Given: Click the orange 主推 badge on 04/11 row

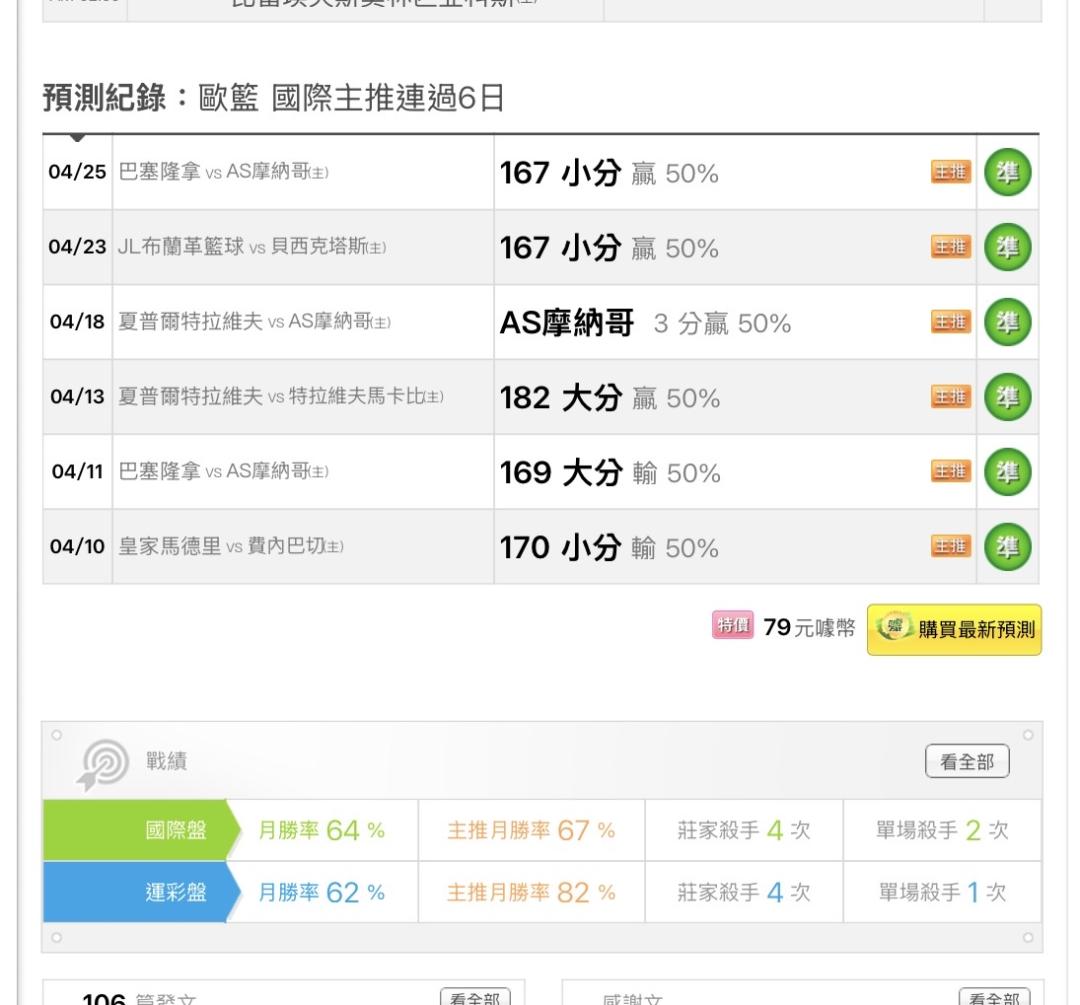Looking at the screenshot, I should 950,472.
